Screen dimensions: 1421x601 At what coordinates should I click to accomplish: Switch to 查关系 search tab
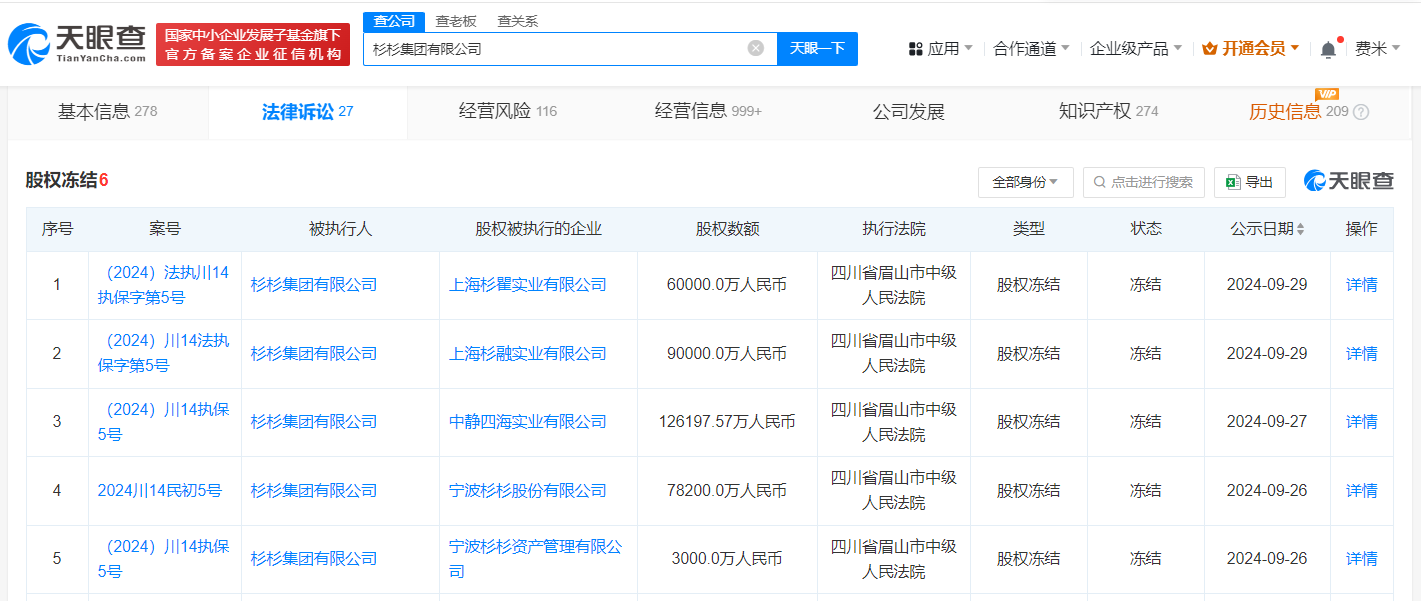pos(517,21)
